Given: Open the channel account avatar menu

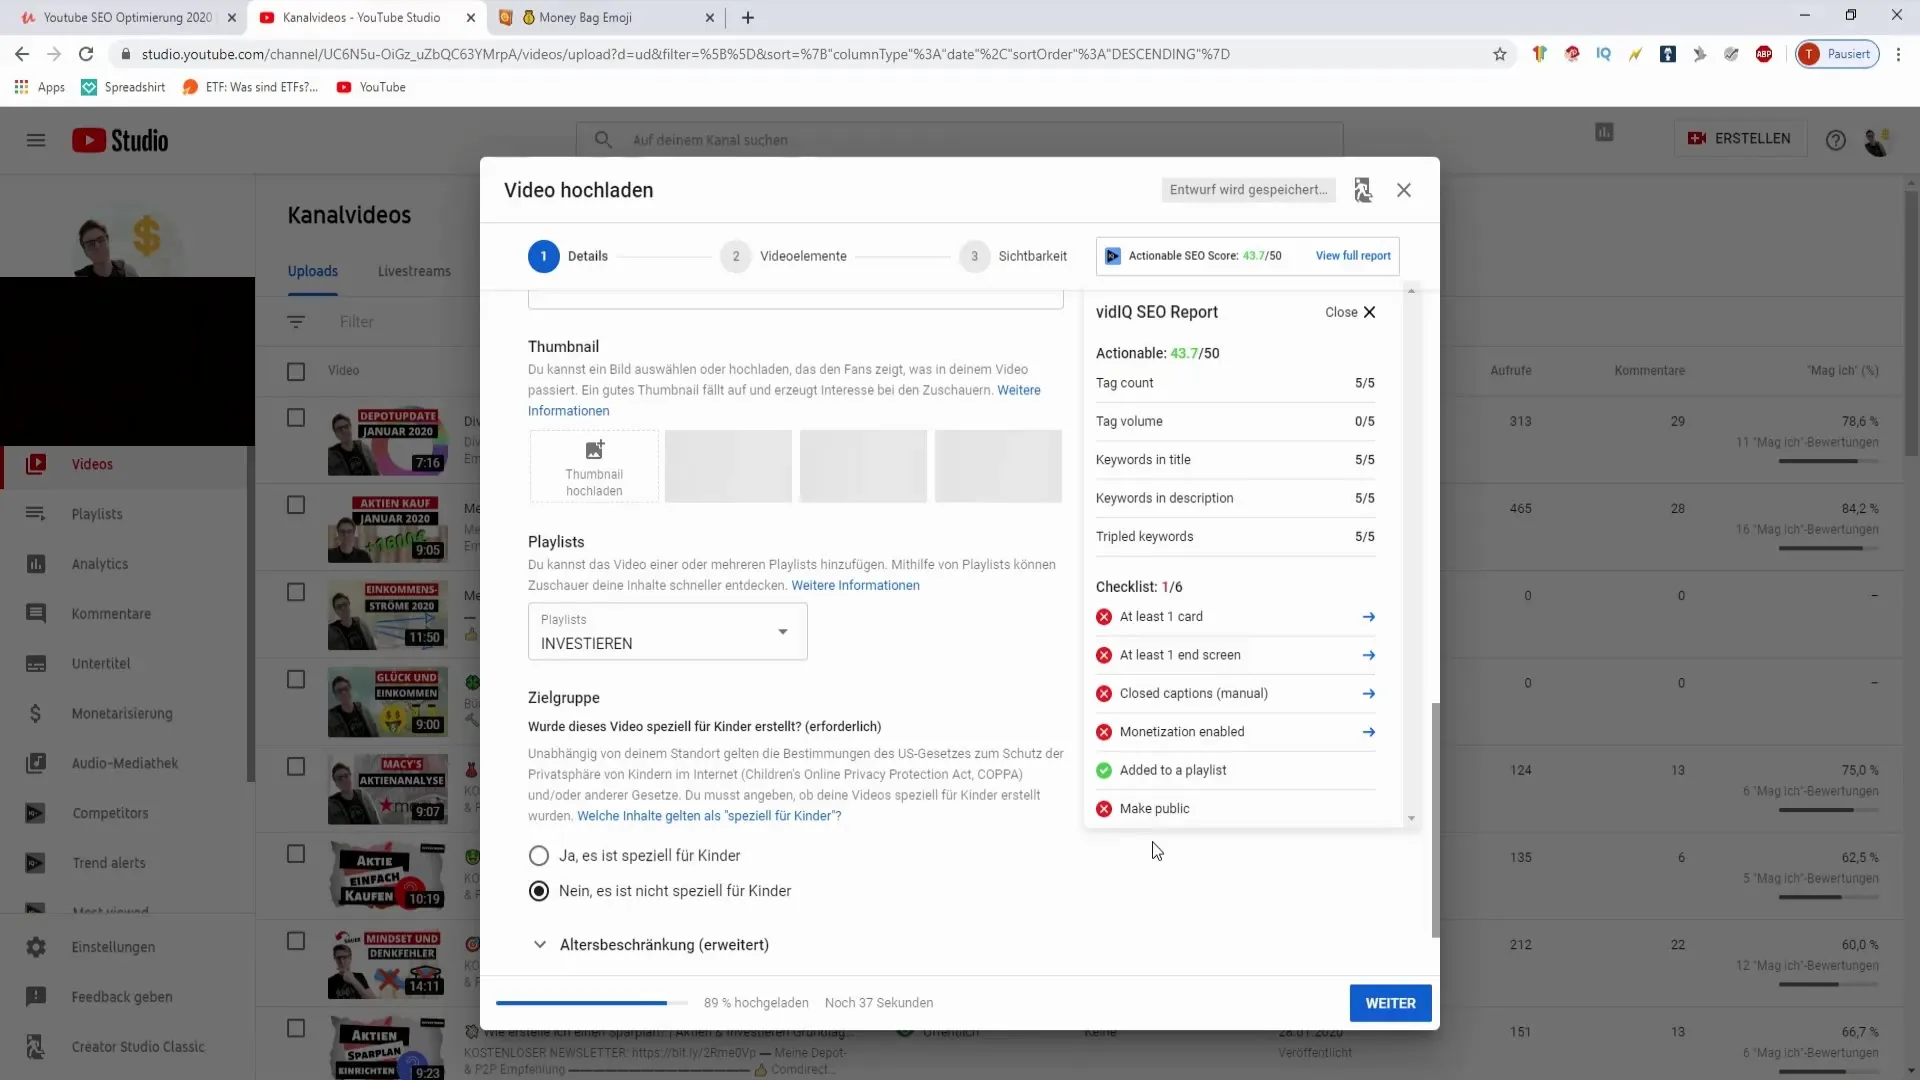Looking at the screenshot, I should [1877, 141].
